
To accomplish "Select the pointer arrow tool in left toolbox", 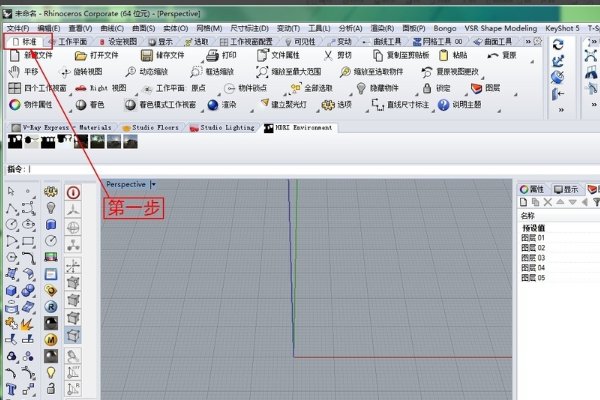I will pyautogui.click(x=10, y=190).
